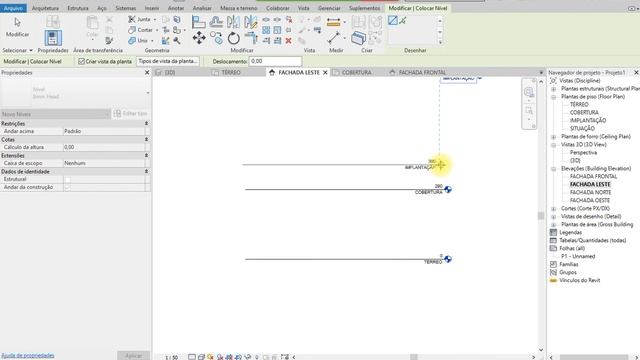Click the TÉRREO level head symbol

[448, 259]
